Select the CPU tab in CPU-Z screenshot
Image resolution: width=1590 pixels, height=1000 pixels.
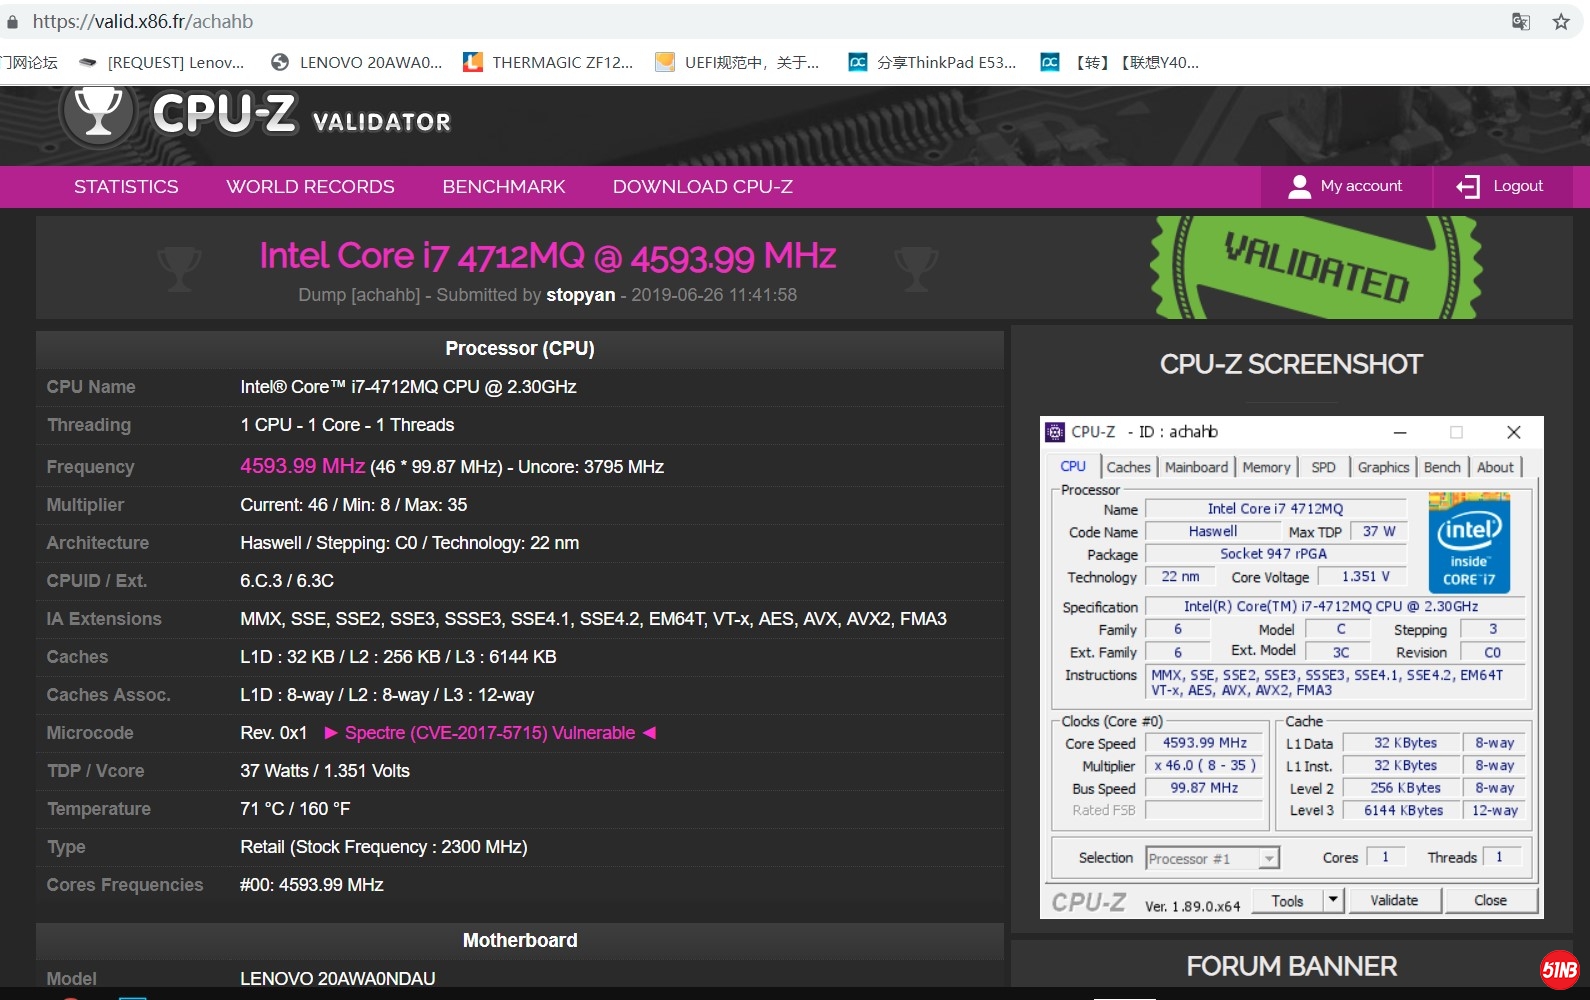[1073, 467]
